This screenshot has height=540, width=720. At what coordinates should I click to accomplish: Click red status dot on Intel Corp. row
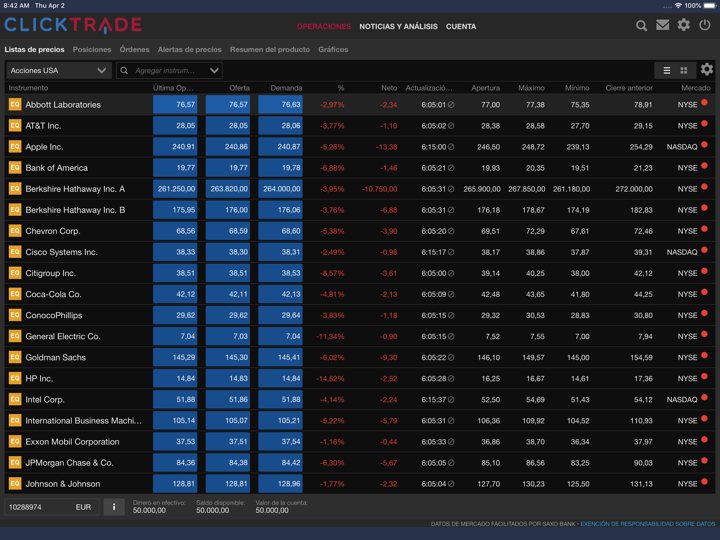click(704, 398)
